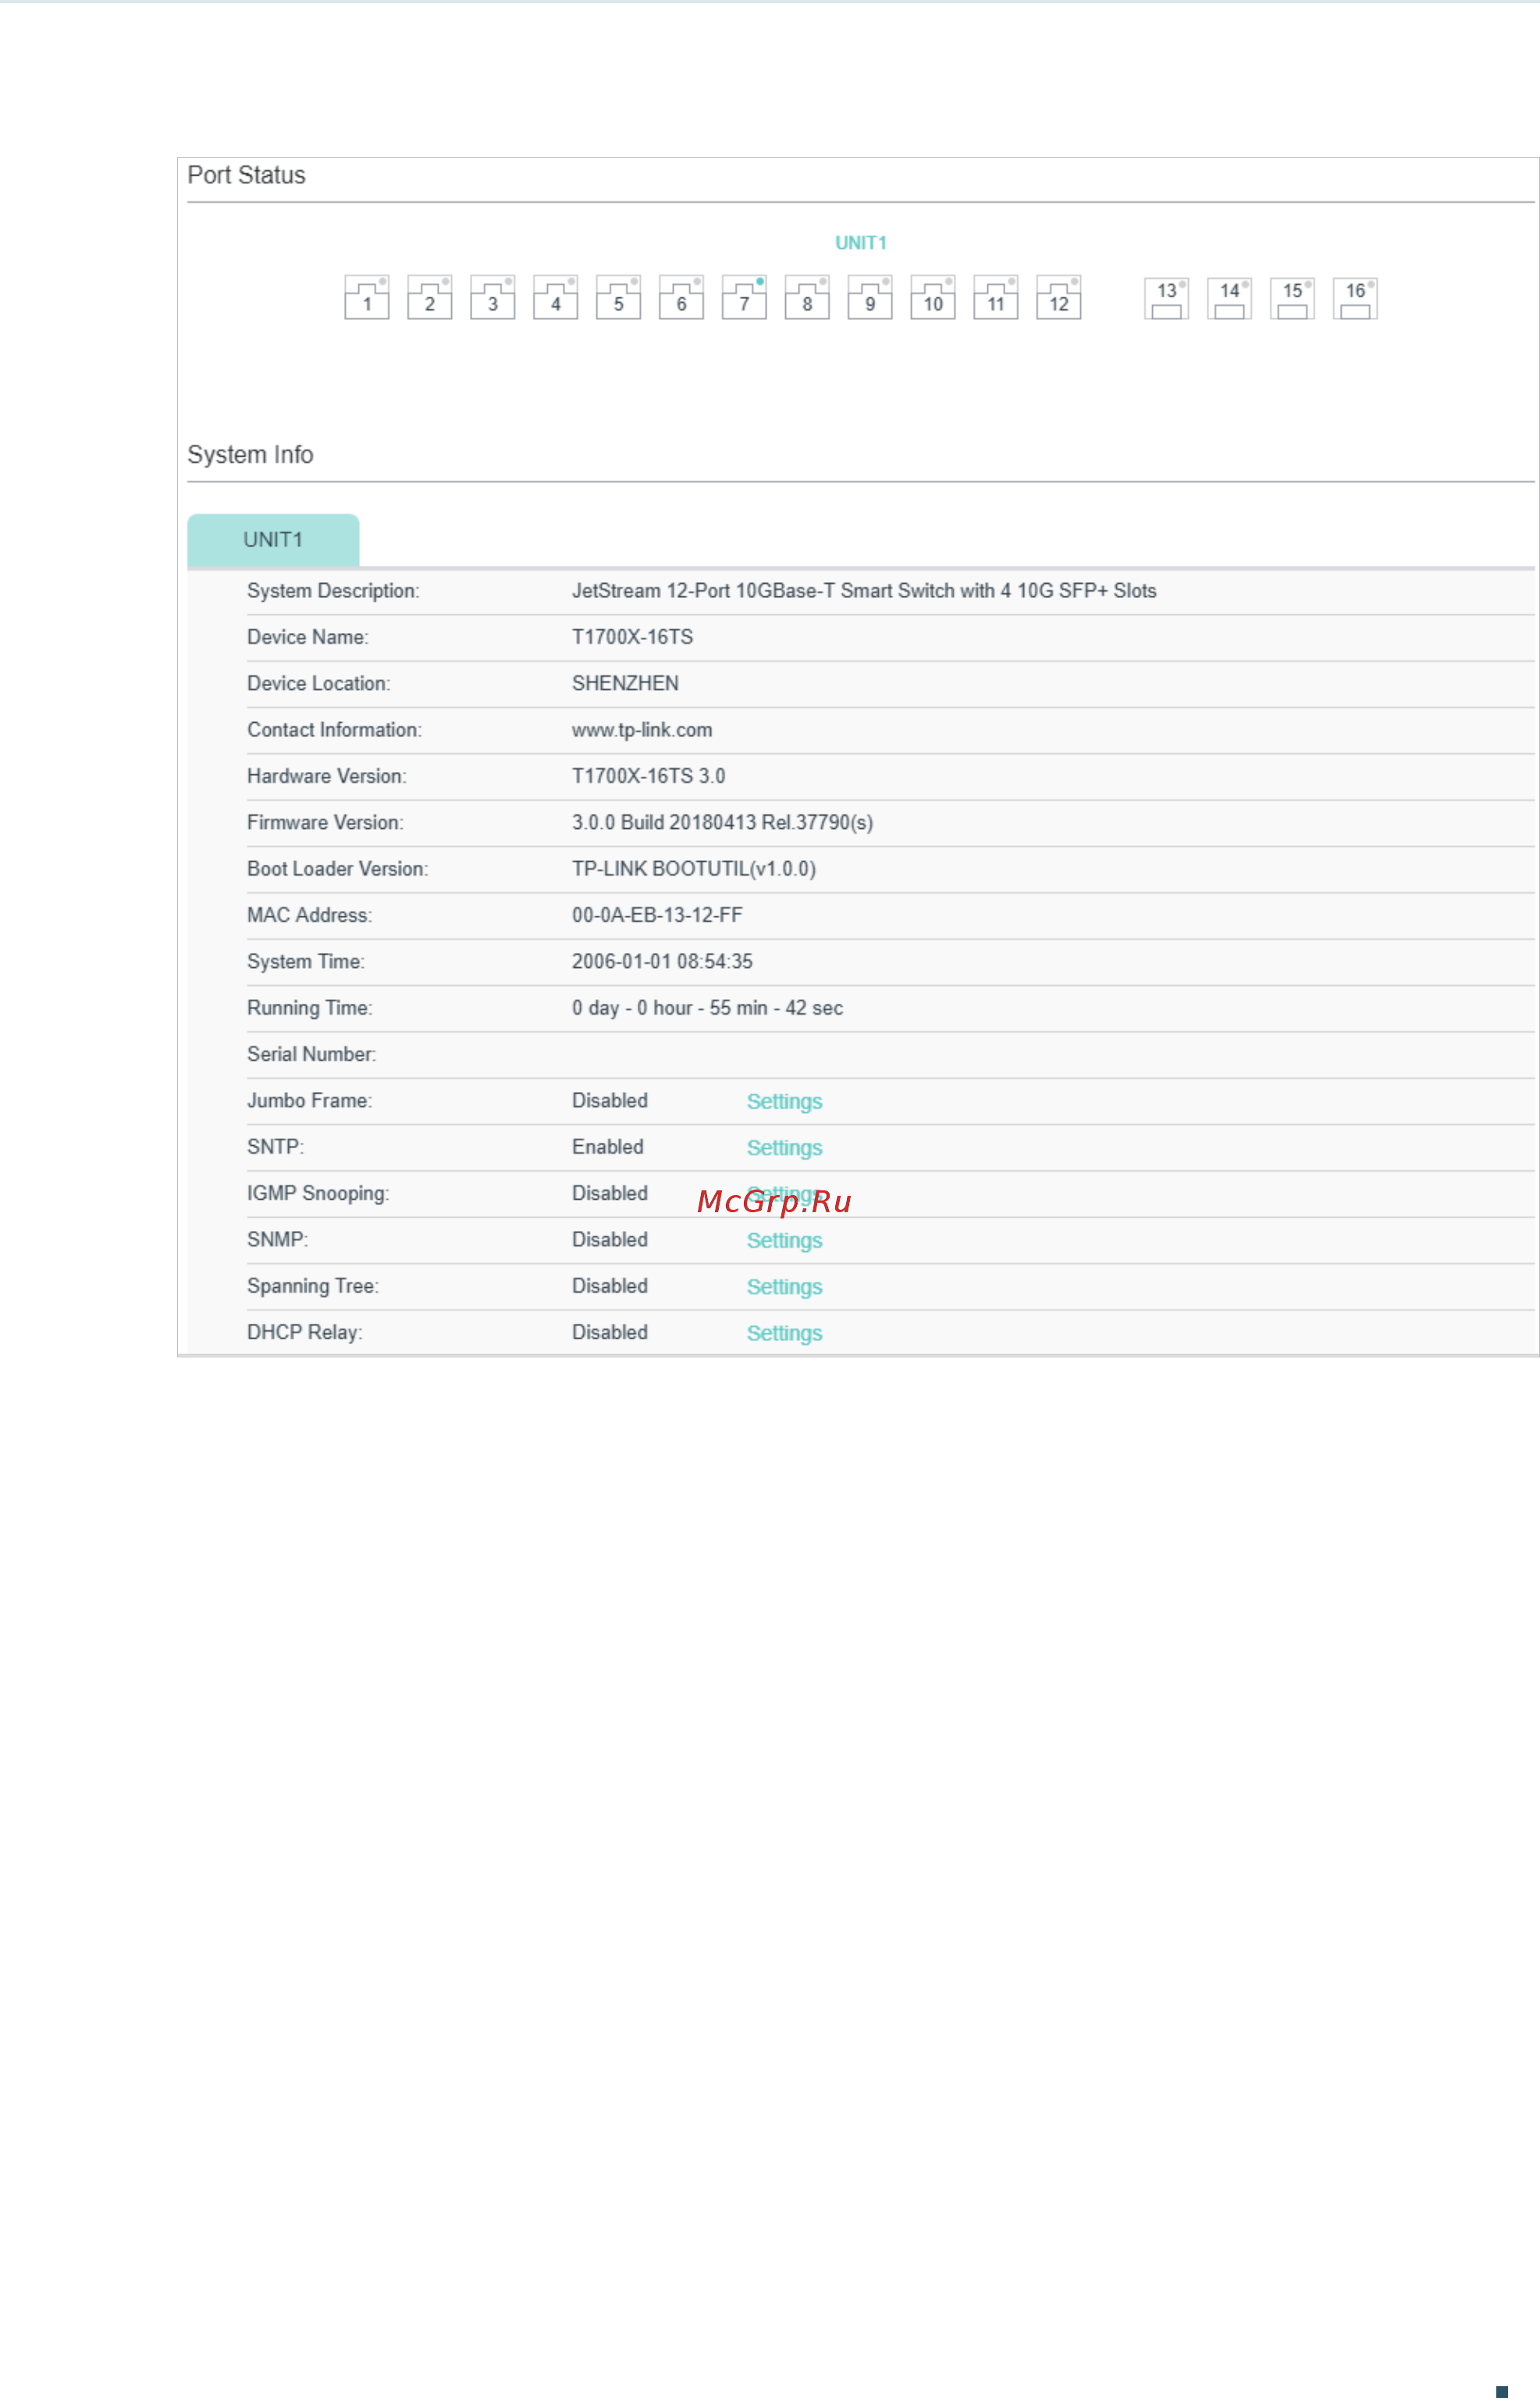Click hardware version T1700X-16TS 3.0
Viewport: 1540px width, 2401px height.
point(648,776)
